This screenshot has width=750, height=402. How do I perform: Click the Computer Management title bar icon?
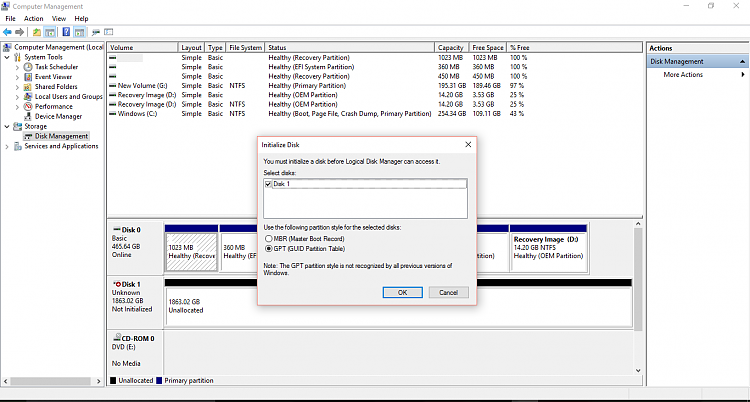[6, 6]
